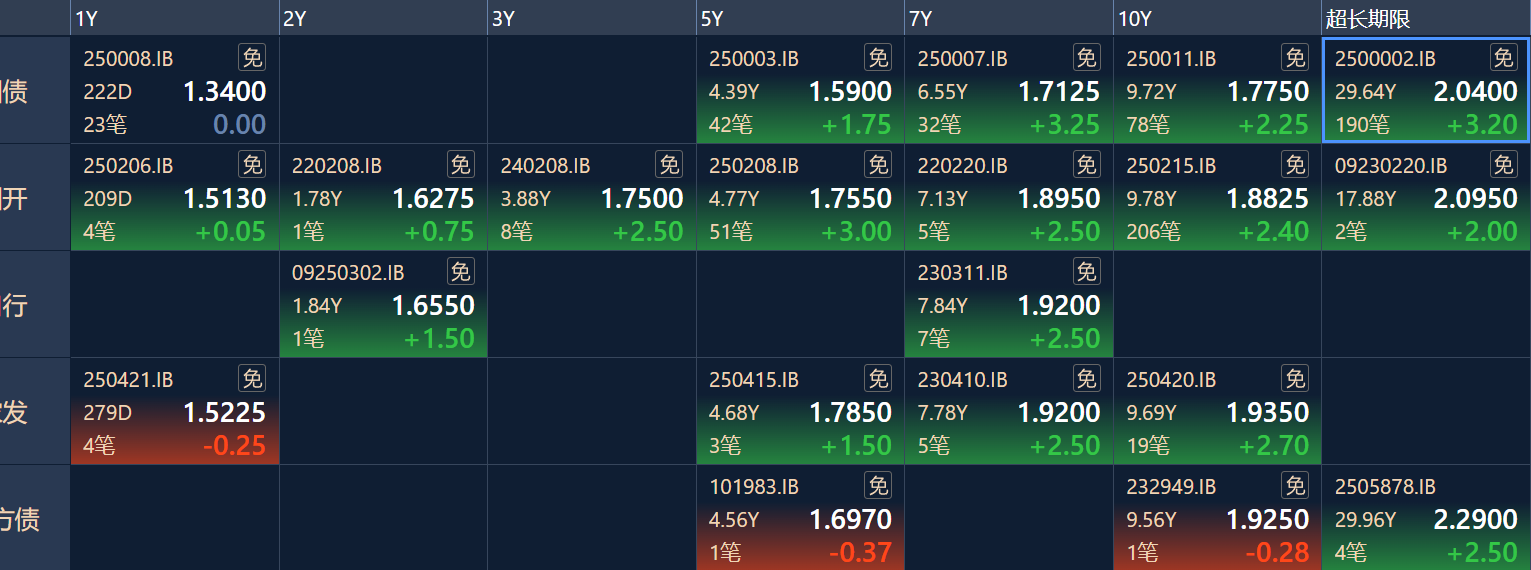Open bond code 250420.IB
This screenshot has height=570, width=1531.
tap(1171, 380)
